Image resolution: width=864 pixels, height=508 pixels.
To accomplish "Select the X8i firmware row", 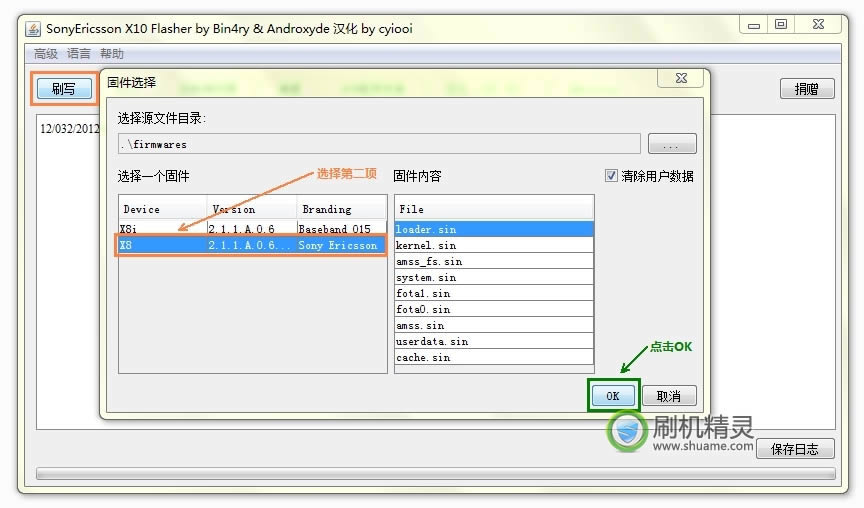I will click(x=252, y=229).
